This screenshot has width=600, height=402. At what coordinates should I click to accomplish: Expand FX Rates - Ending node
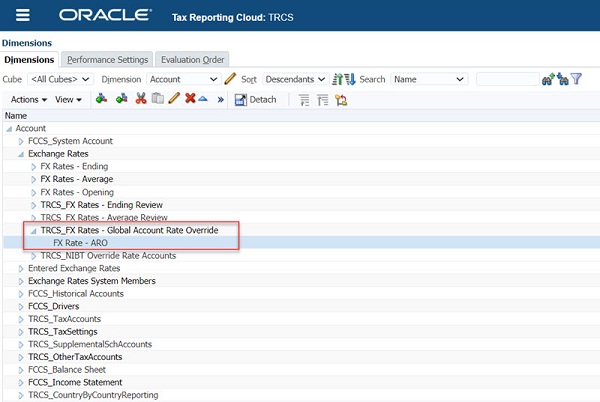(34, 167)
